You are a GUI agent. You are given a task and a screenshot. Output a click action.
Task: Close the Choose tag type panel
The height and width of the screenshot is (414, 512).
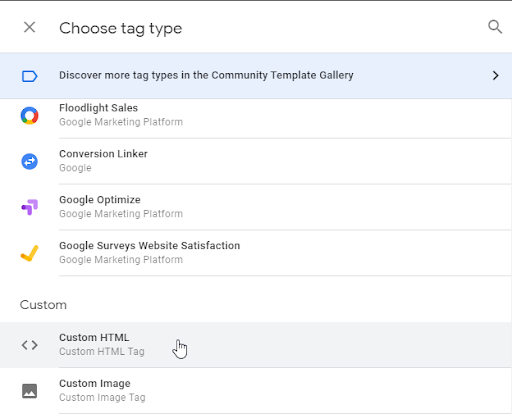30,27
